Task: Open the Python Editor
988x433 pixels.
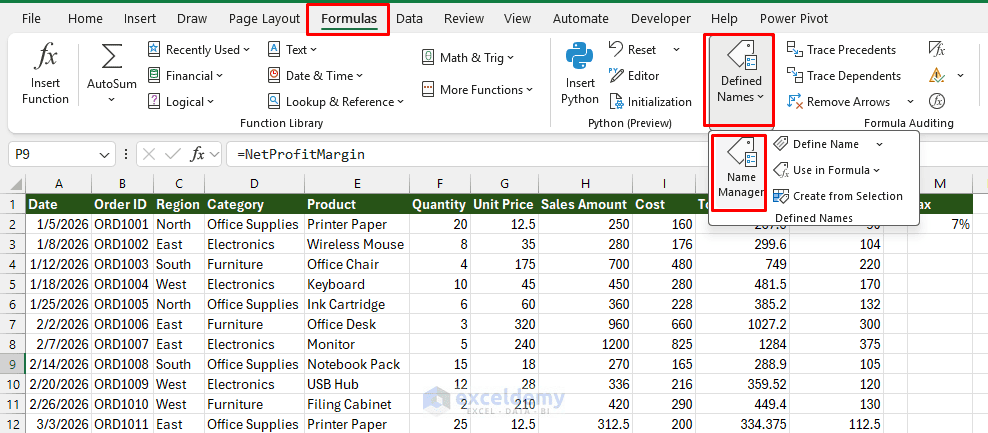Action: point(634,76)
